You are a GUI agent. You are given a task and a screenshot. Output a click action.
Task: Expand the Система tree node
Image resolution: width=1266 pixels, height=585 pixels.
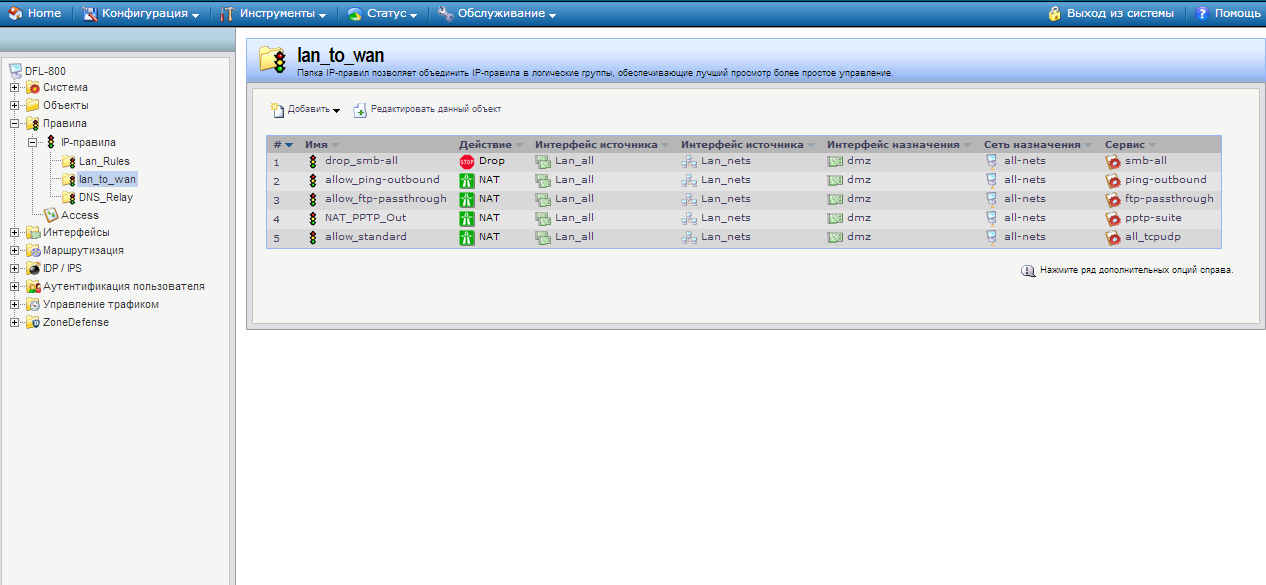point(15,88)
